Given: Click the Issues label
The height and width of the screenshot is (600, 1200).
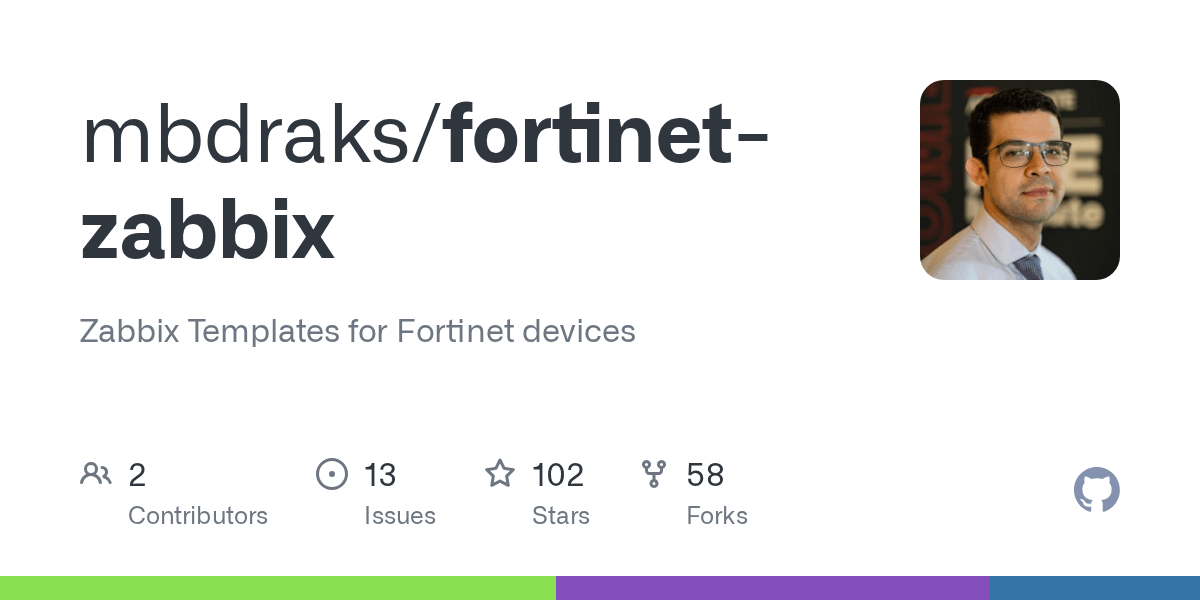Looking at the screenshot, I should tap(400, 516).
